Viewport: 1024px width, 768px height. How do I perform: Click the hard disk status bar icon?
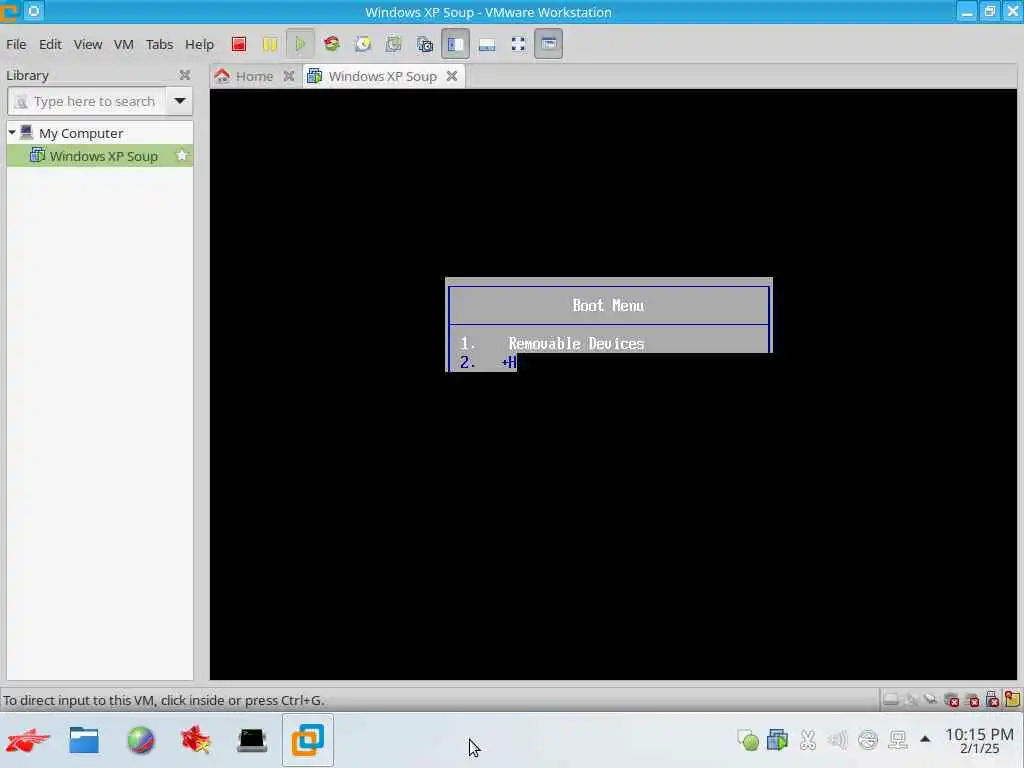click(x=891, y=699)
